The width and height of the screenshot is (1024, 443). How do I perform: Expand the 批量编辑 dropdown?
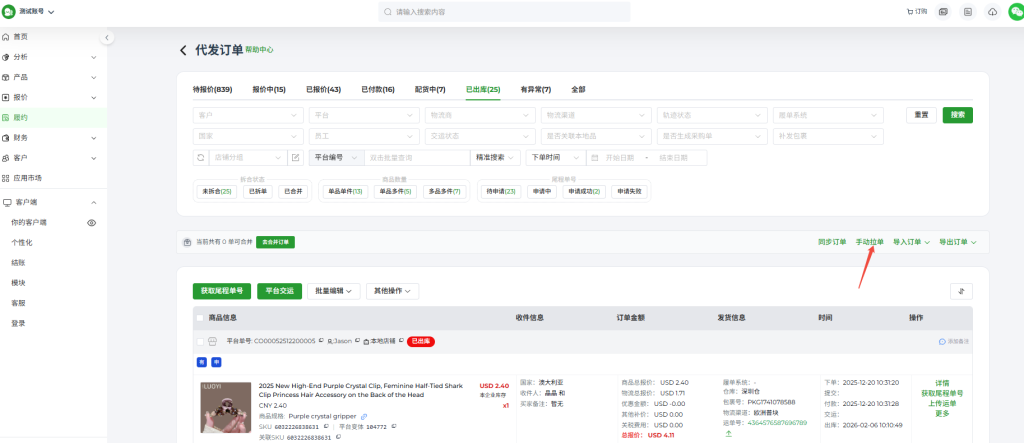(x=333, y=291)
